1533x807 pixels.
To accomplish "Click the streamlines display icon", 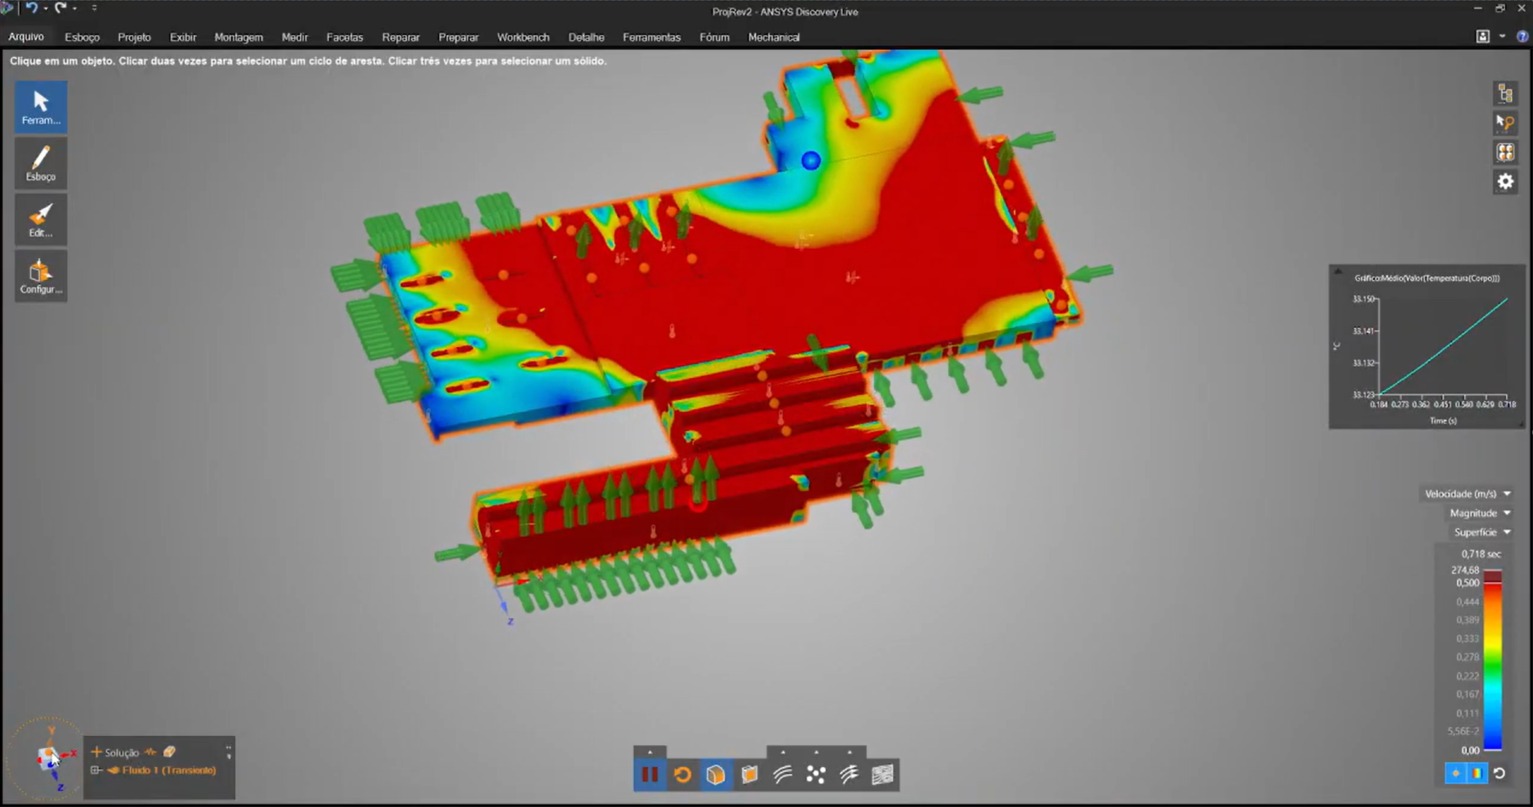I will click(783, 774).
